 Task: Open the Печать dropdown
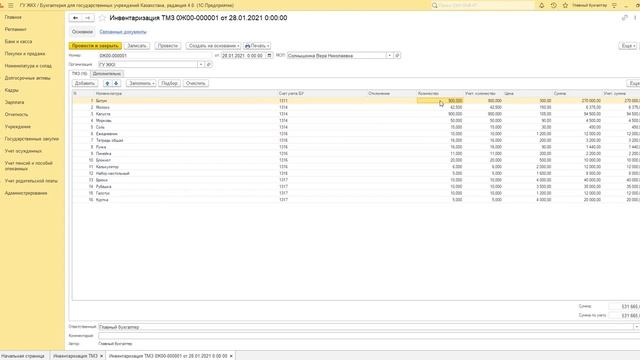point(257,46)
